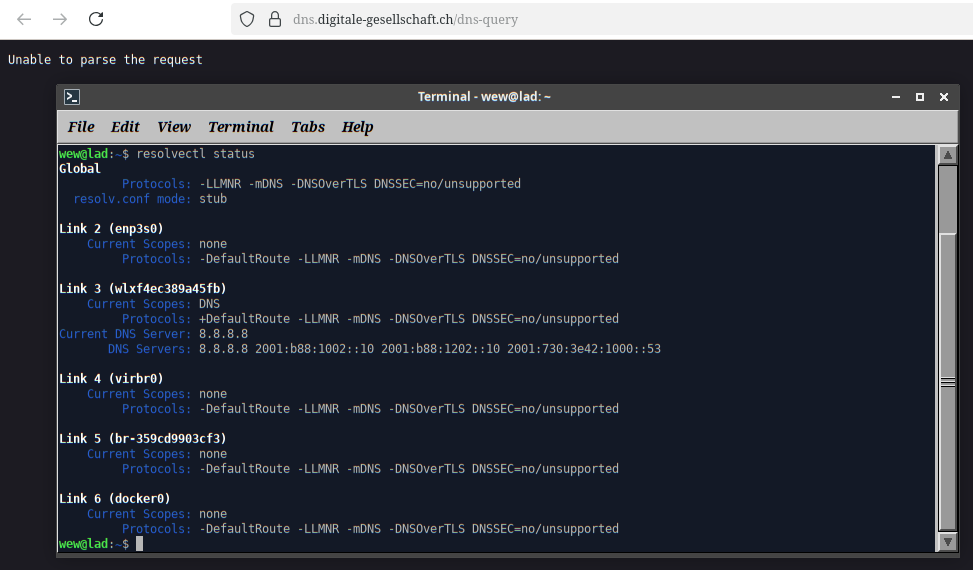
Task: Click the 'stub' value text
Action: click(x=213, y=198)
